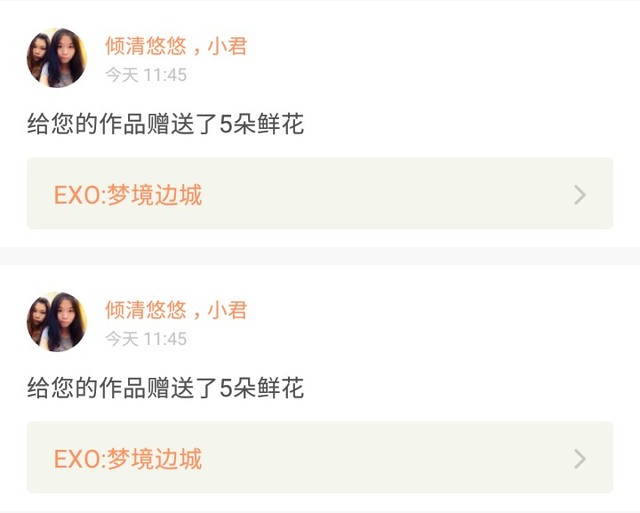Click 鲜花 in the first flower gift message
This screenshot has width=640, height=513.
click(281, 124)
